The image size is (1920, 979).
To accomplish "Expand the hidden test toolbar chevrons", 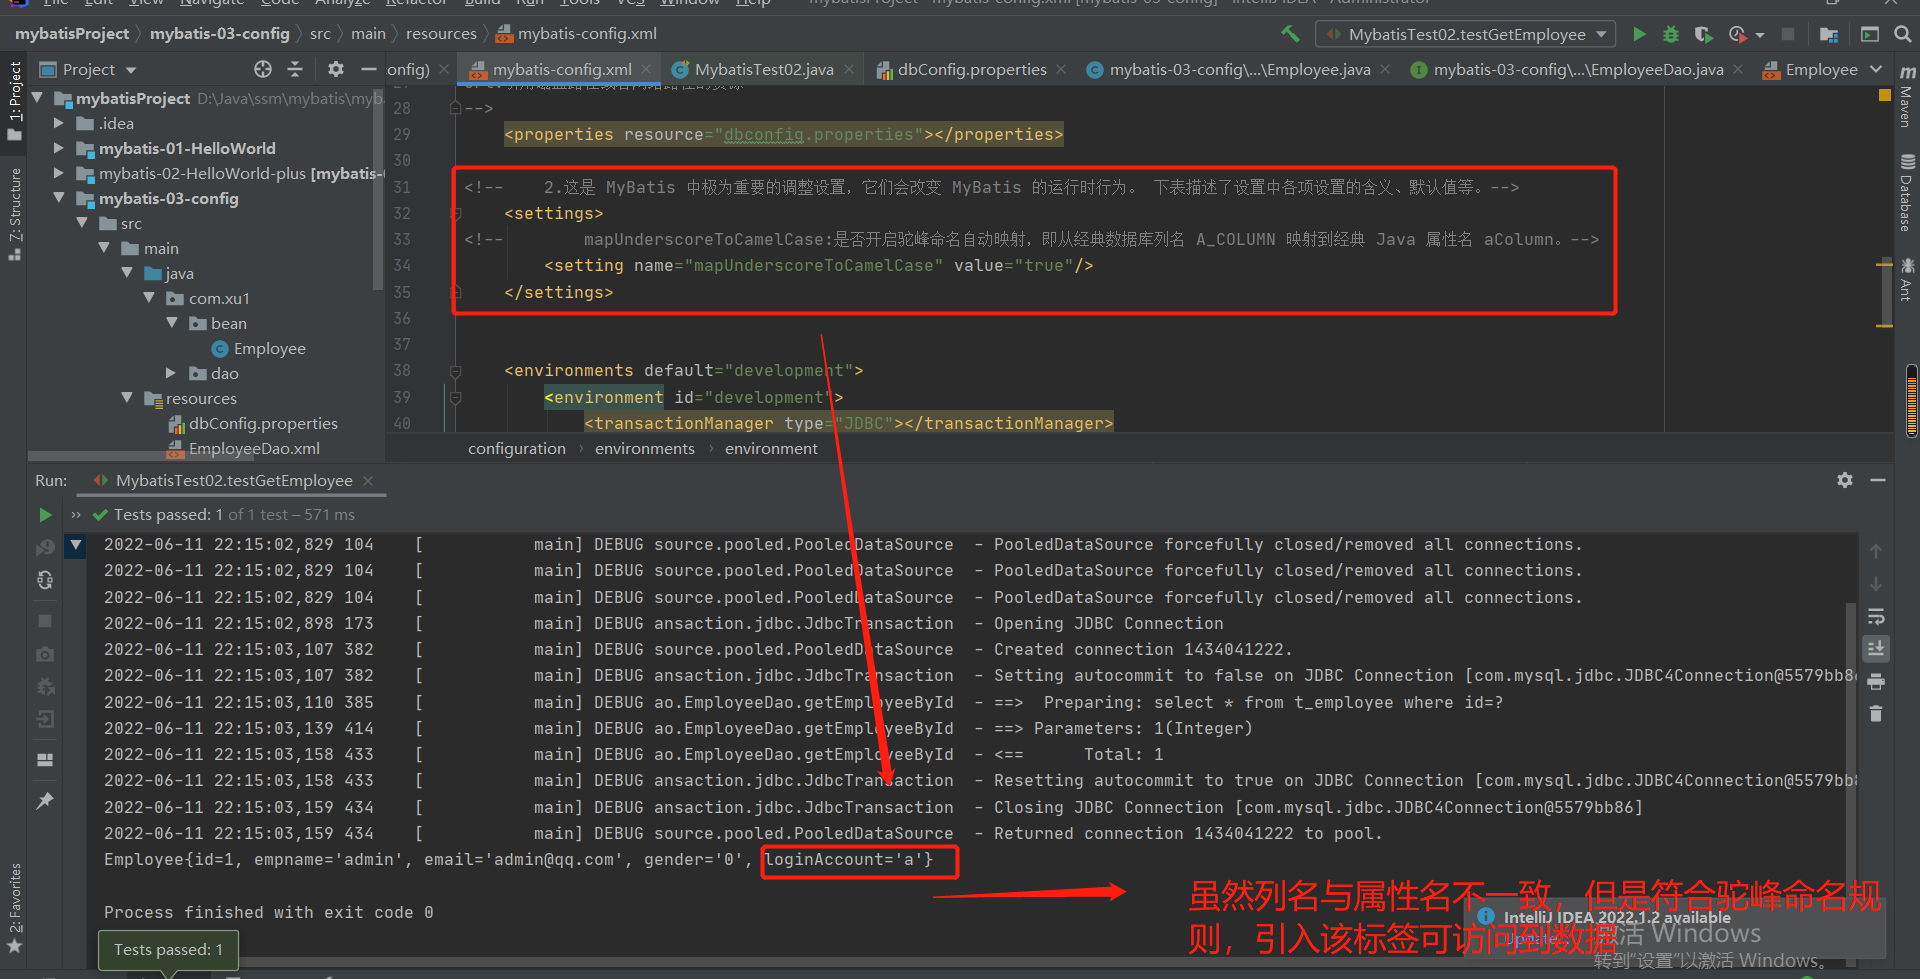I will [x=76, y=515].
